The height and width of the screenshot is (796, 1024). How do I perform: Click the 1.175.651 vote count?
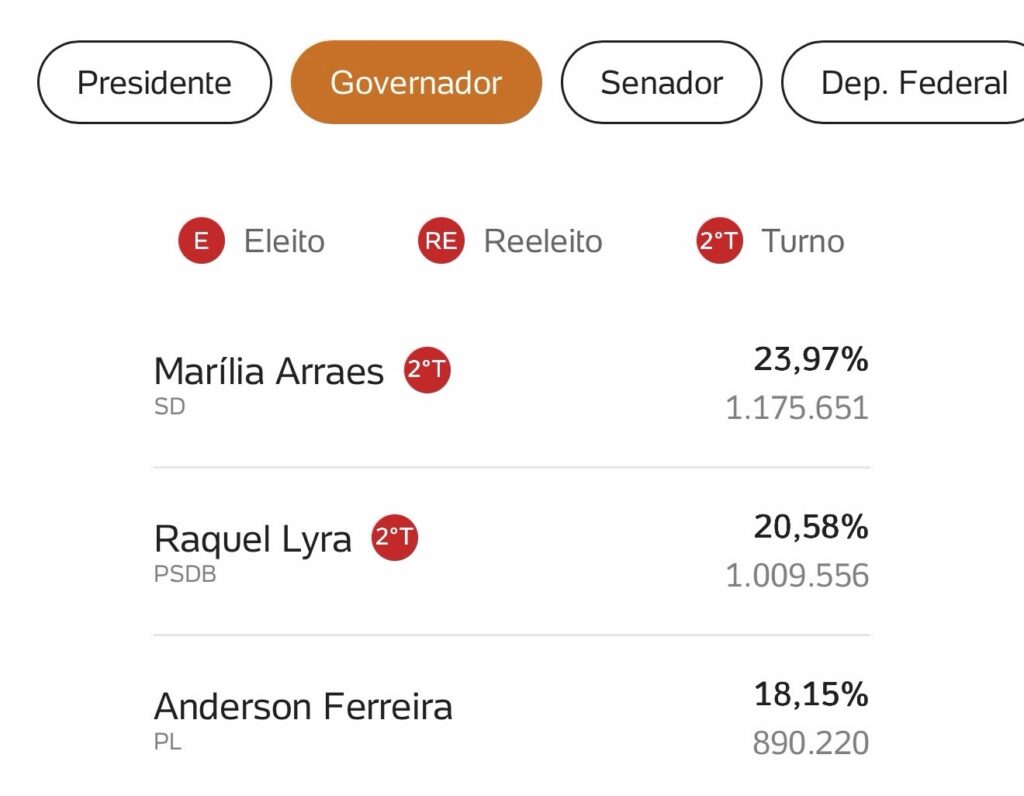tap(797, 409)
